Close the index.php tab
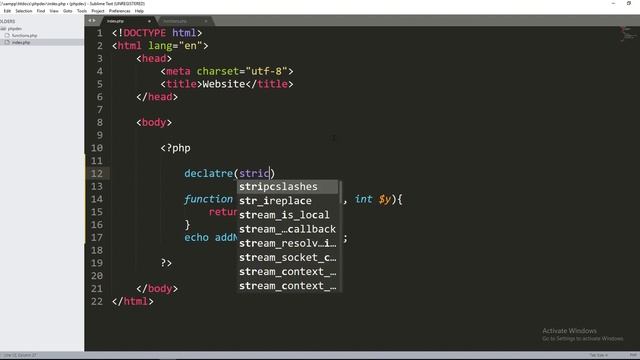 (x=149, y=21)
